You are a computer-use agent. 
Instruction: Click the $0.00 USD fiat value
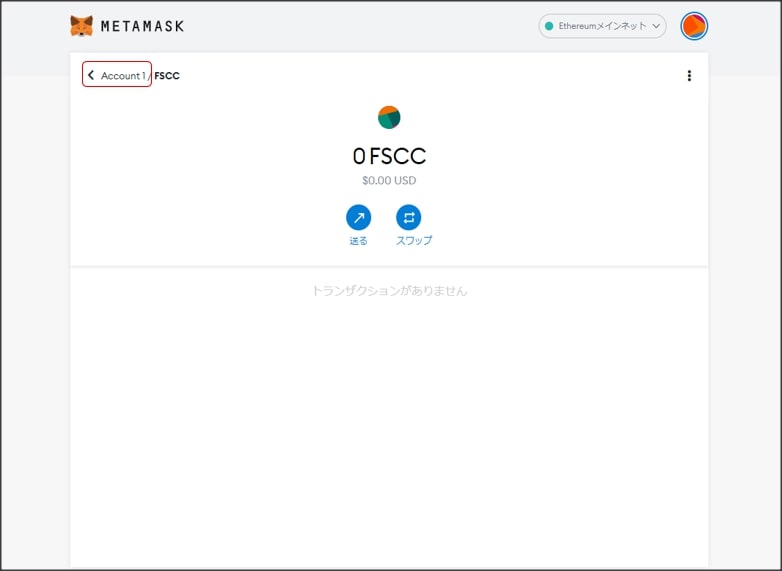click(389, 181)
